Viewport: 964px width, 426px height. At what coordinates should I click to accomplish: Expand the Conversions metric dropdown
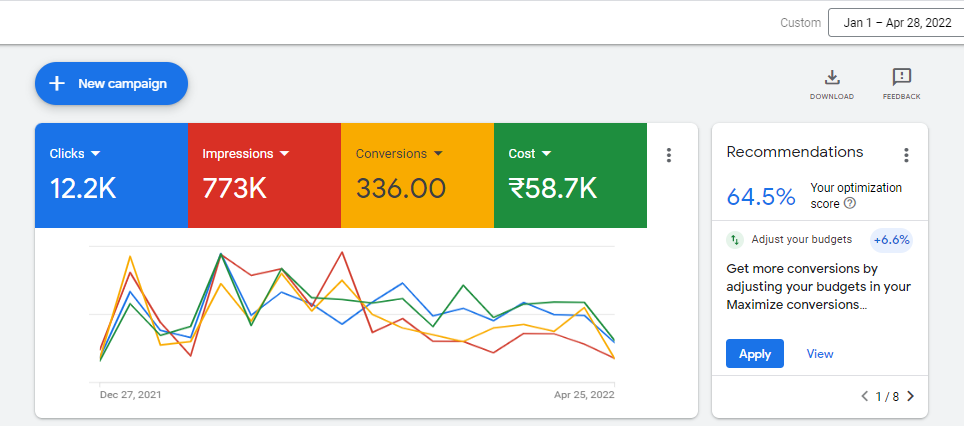coord(438,154)
